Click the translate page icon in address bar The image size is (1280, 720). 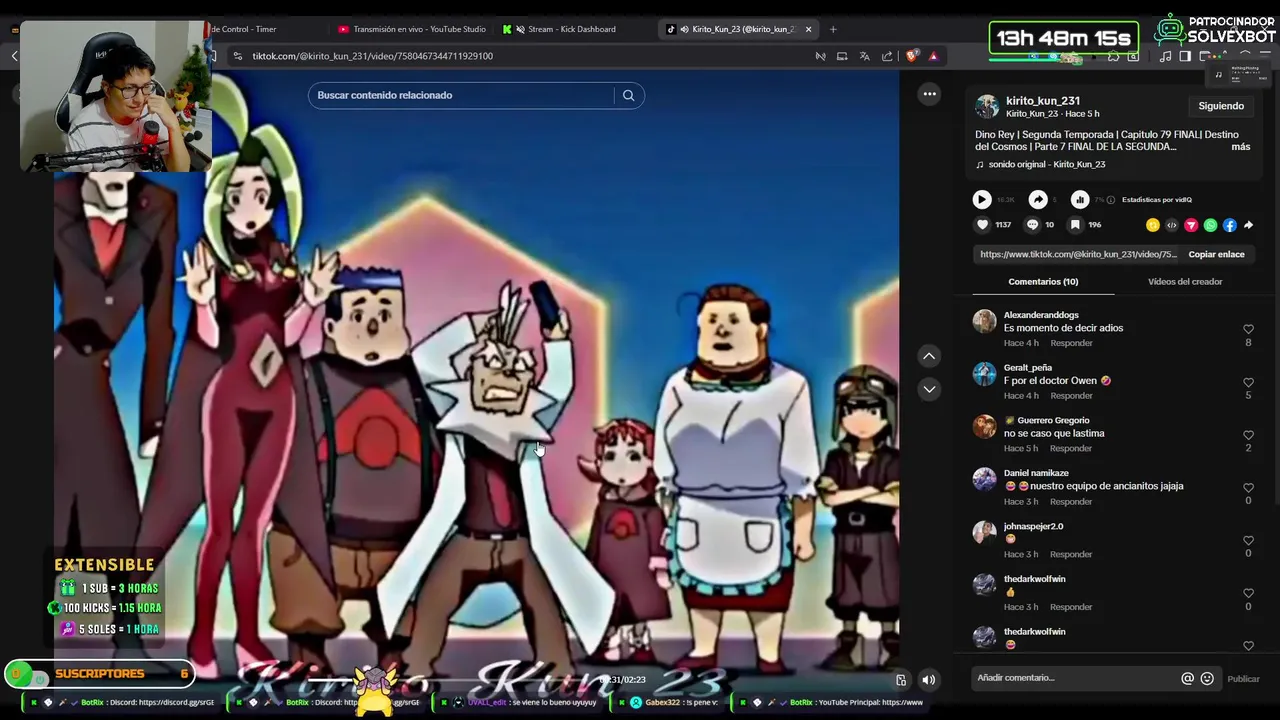coord(864,56)
